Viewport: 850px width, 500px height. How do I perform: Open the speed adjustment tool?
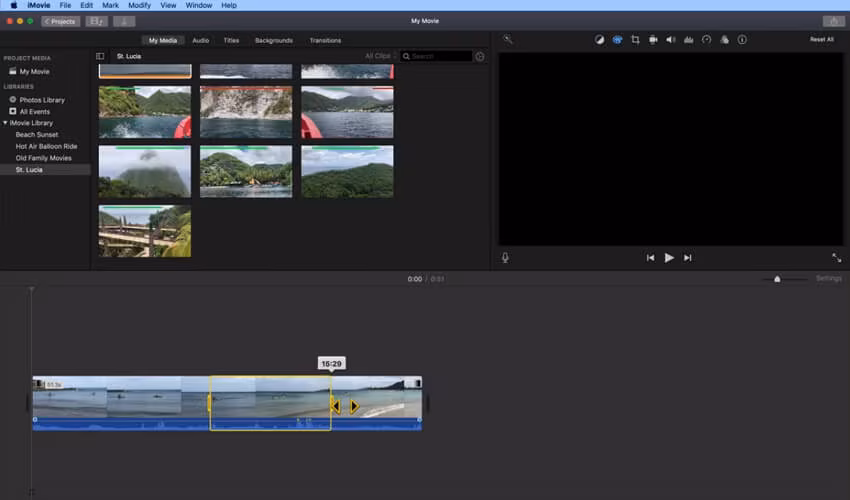click(706, 40)
